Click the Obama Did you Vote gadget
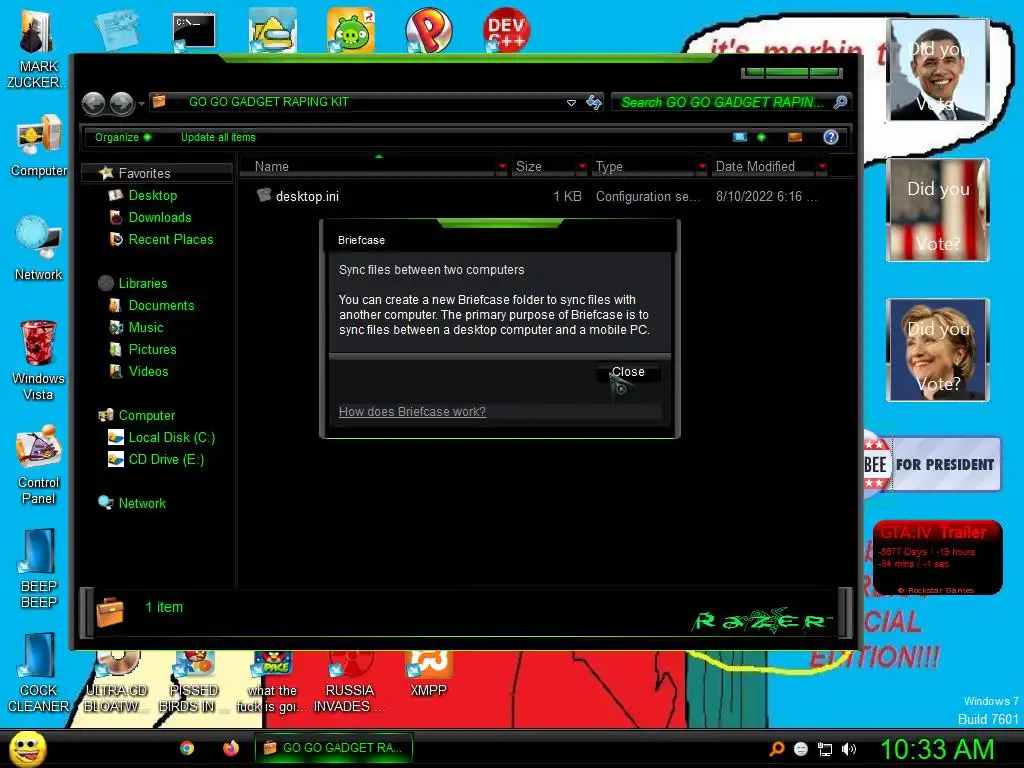The height and width of the screenshot is (768, 1024). click(937, 69)
